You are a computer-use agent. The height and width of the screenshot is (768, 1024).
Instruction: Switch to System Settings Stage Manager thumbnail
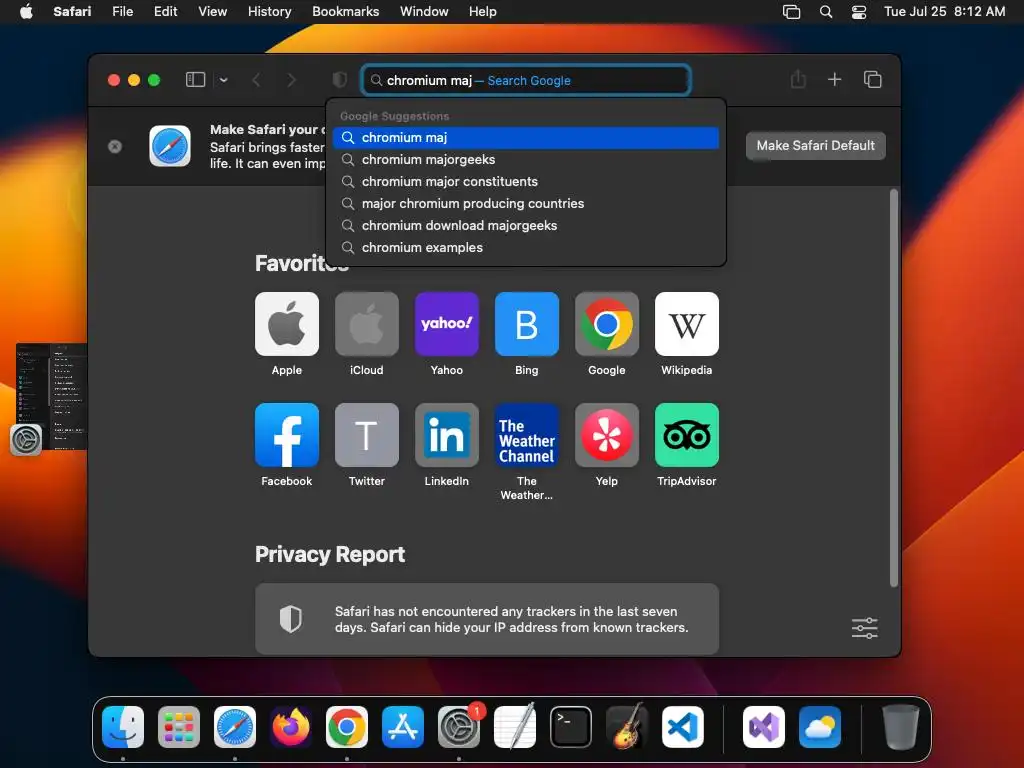point(51,396)
